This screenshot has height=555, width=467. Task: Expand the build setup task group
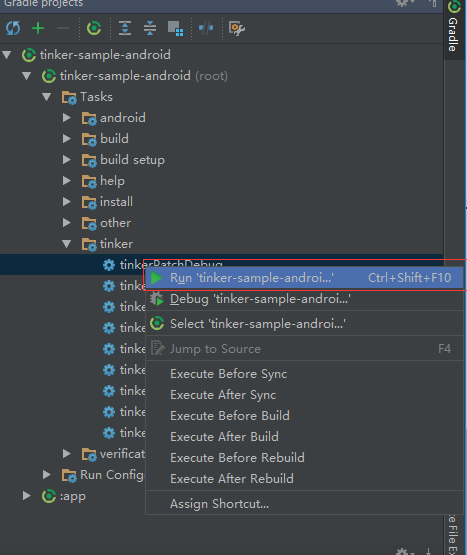67,160
